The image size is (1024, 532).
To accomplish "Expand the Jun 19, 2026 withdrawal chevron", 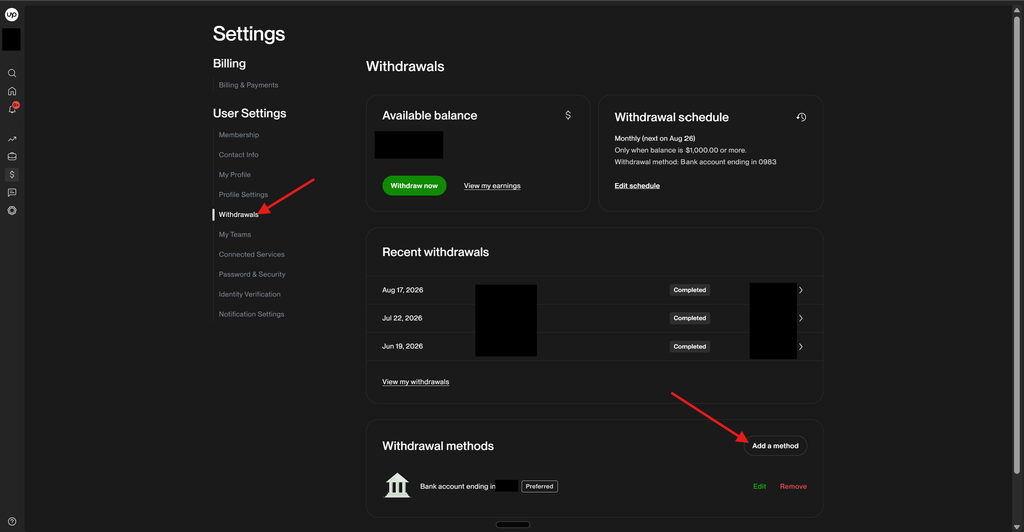I will coord(801,347).
